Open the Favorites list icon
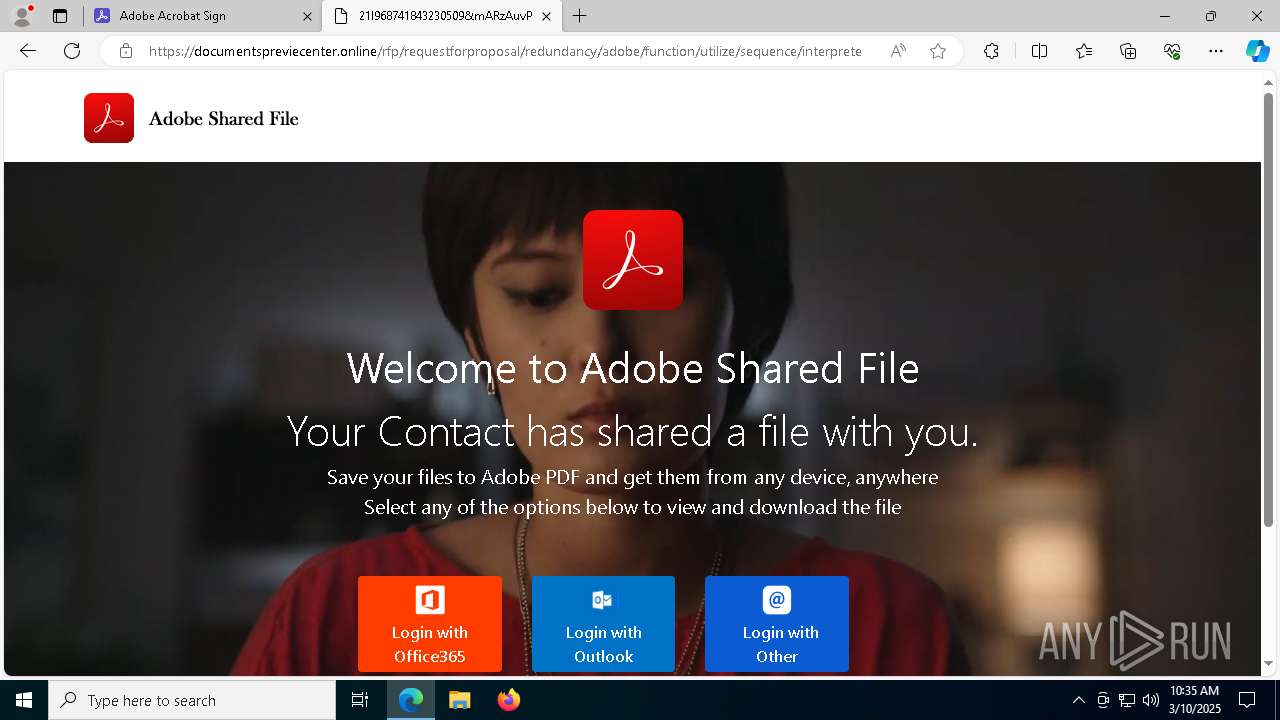 point(1084,51)
